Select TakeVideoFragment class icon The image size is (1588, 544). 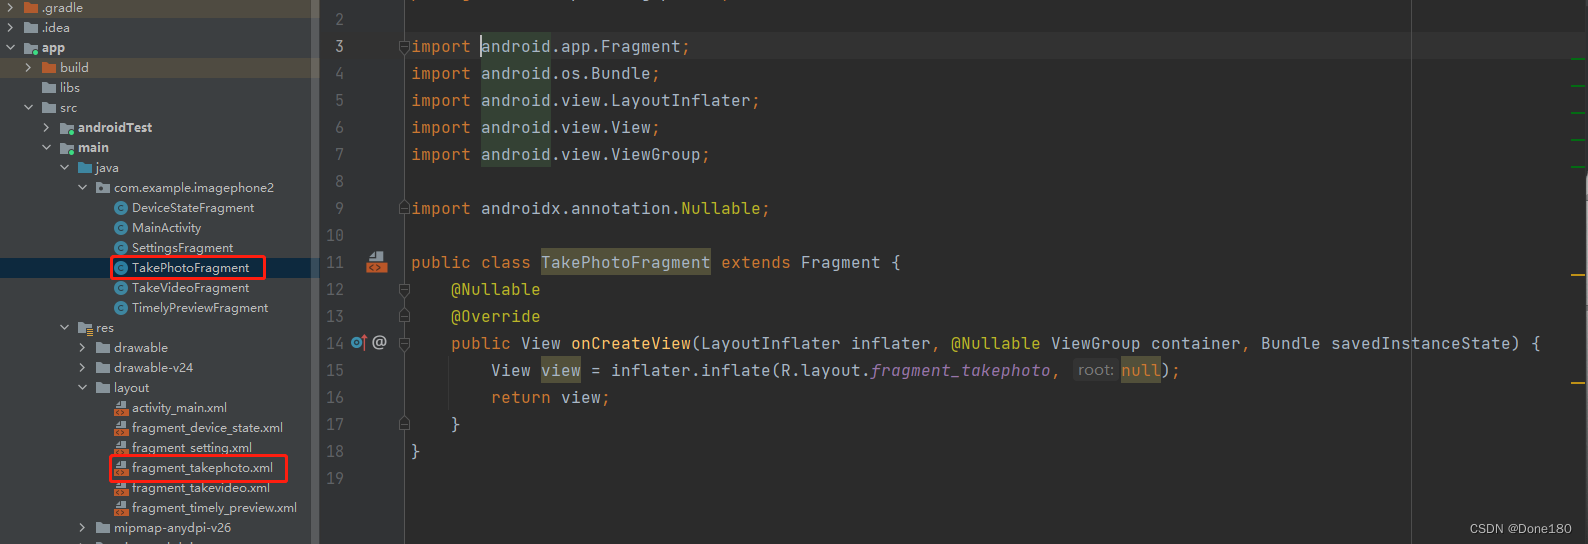point(121,288)
